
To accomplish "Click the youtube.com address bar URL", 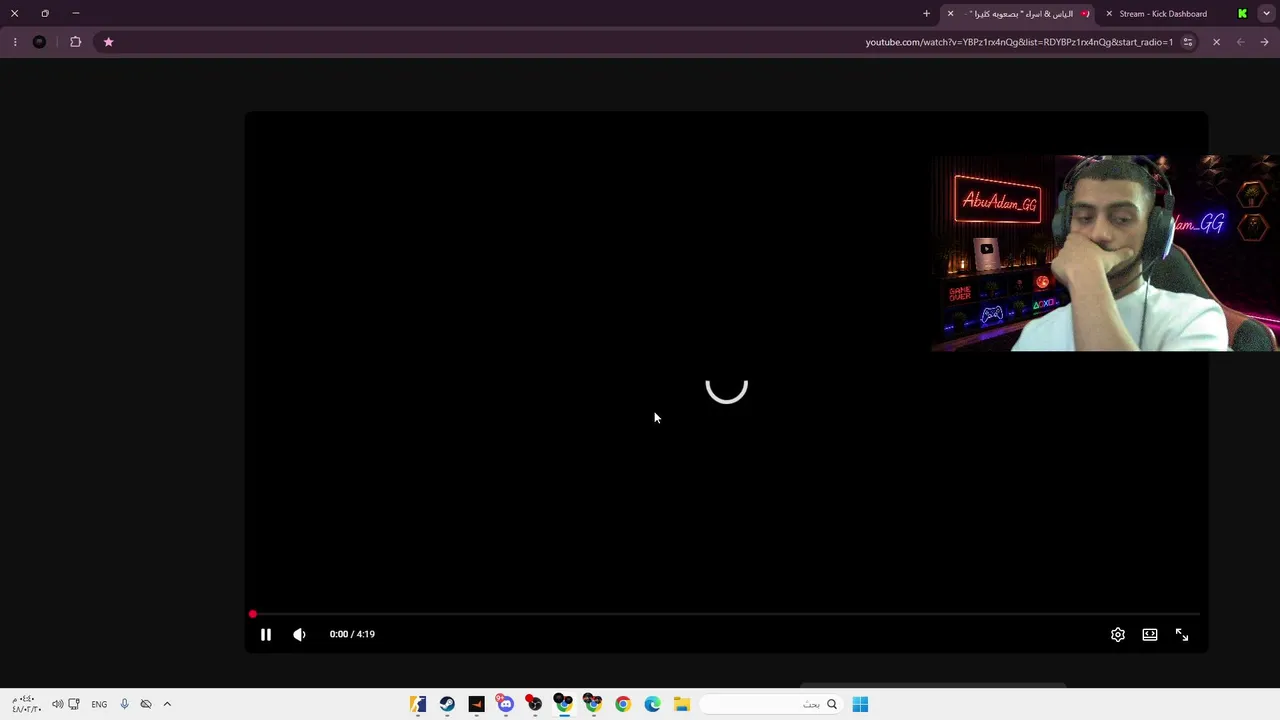I will (x=1019, y=42).
